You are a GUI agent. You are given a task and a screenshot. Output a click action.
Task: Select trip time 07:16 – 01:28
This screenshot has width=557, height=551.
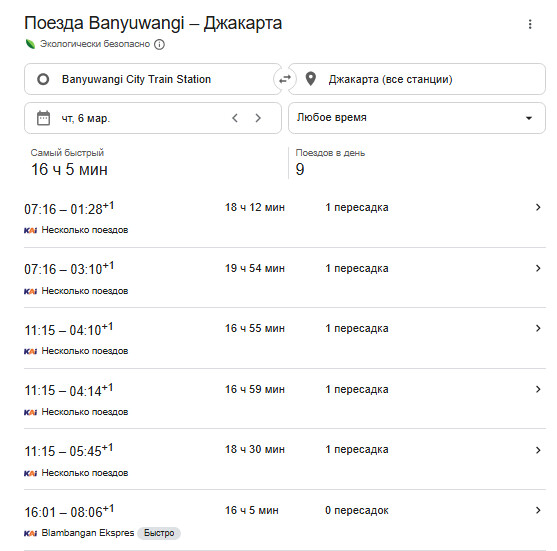(x=69, y=209)
